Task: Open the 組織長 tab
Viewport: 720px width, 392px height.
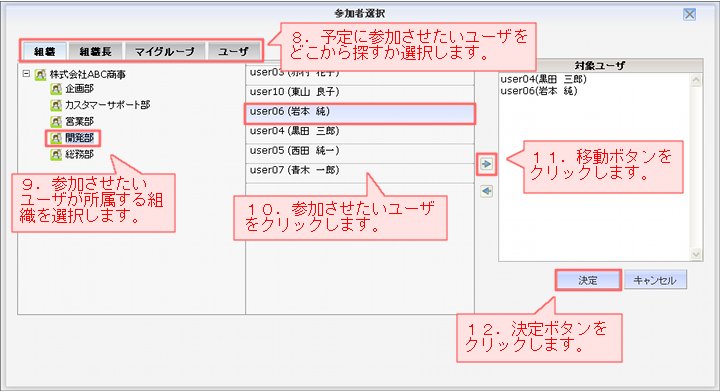Action: coord(96,51)
